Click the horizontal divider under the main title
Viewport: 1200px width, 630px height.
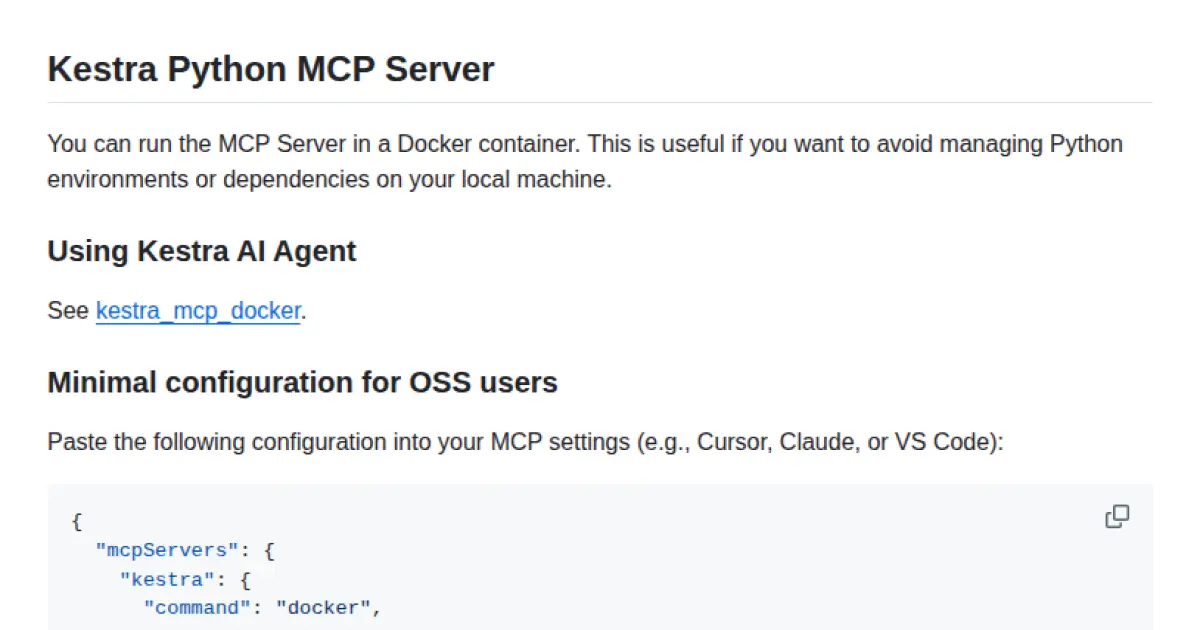[x=600, y=101]
